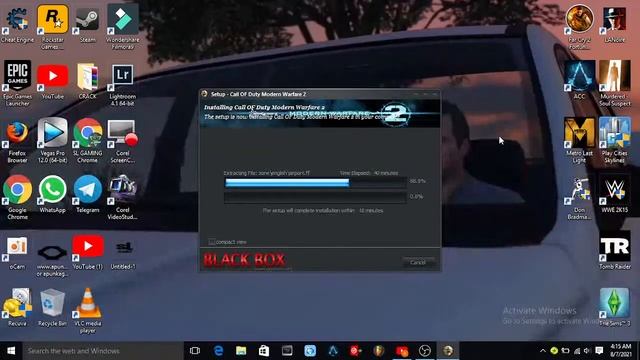The width and height of the screenshot is (640, 360).
Task: Launch Firefox Browser from desktop
Action: [17, 141]
